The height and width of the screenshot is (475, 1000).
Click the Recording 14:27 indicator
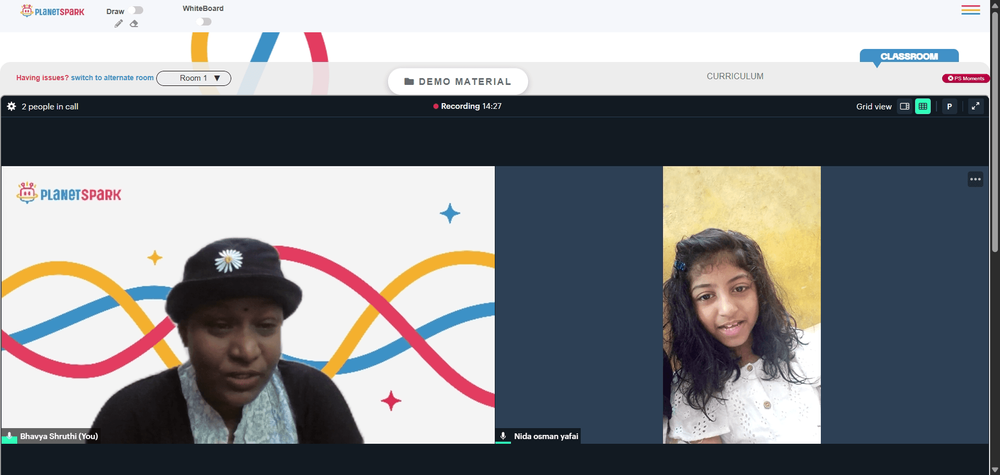467,106
